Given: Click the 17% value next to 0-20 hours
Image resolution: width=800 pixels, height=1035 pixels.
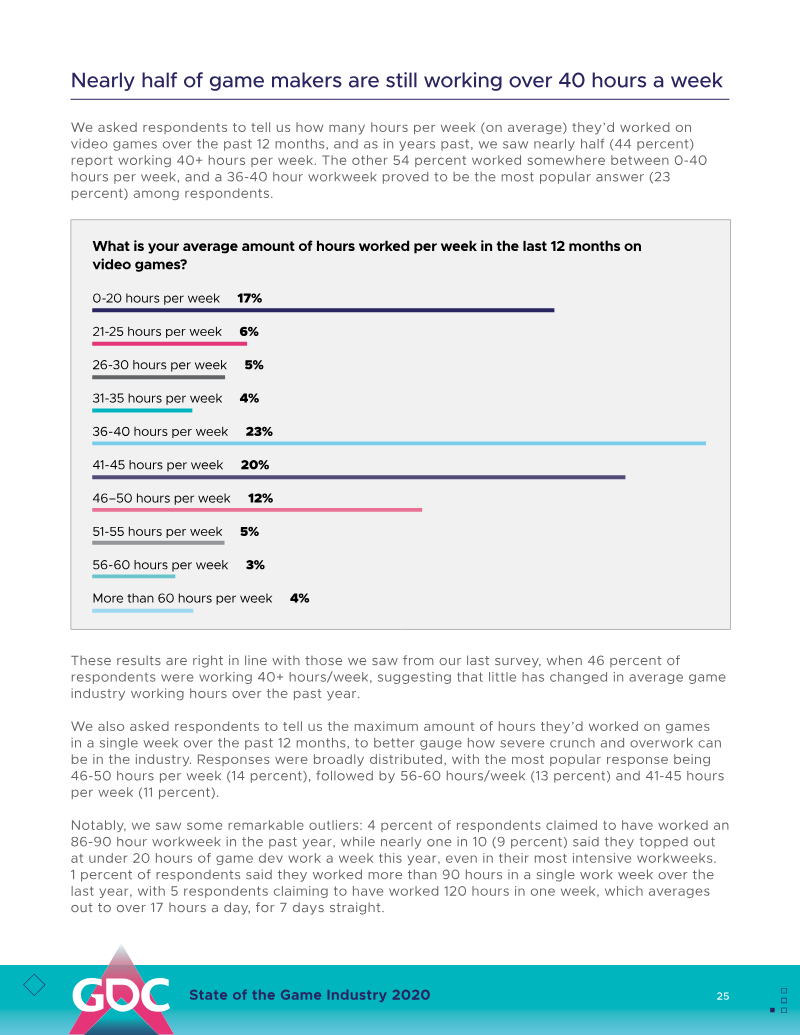Looking at the screenshot, I should (x=249, y=298).
